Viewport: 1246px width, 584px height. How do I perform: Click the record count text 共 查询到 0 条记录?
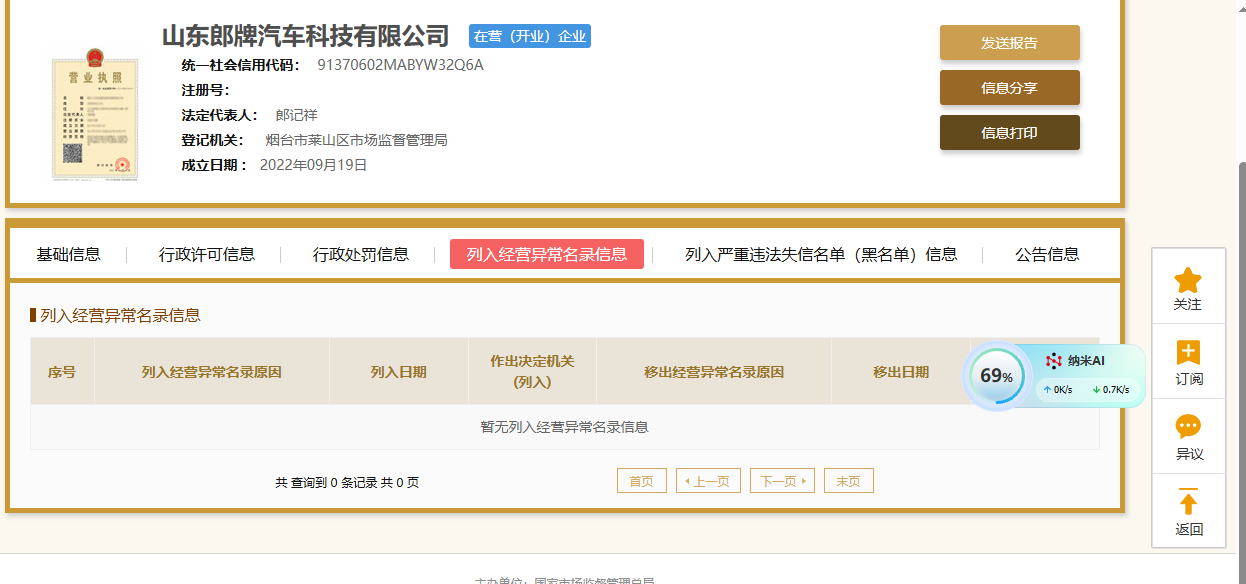326,482
